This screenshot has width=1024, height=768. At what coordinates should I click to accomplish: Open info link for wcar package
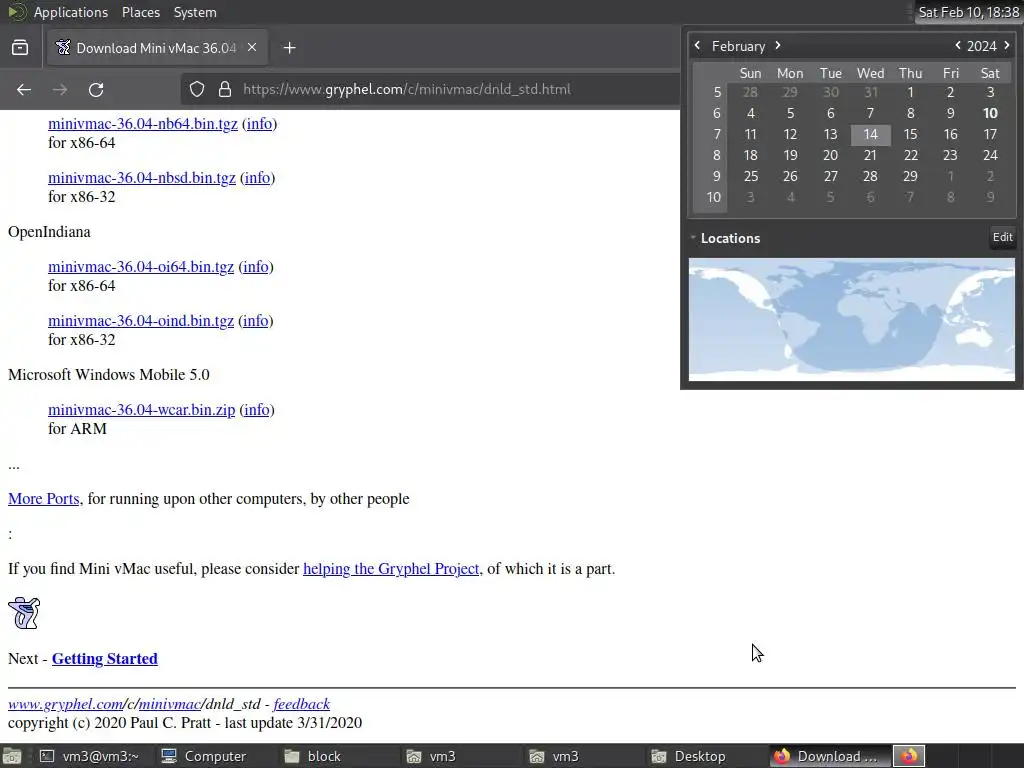(x=257, y=409)
